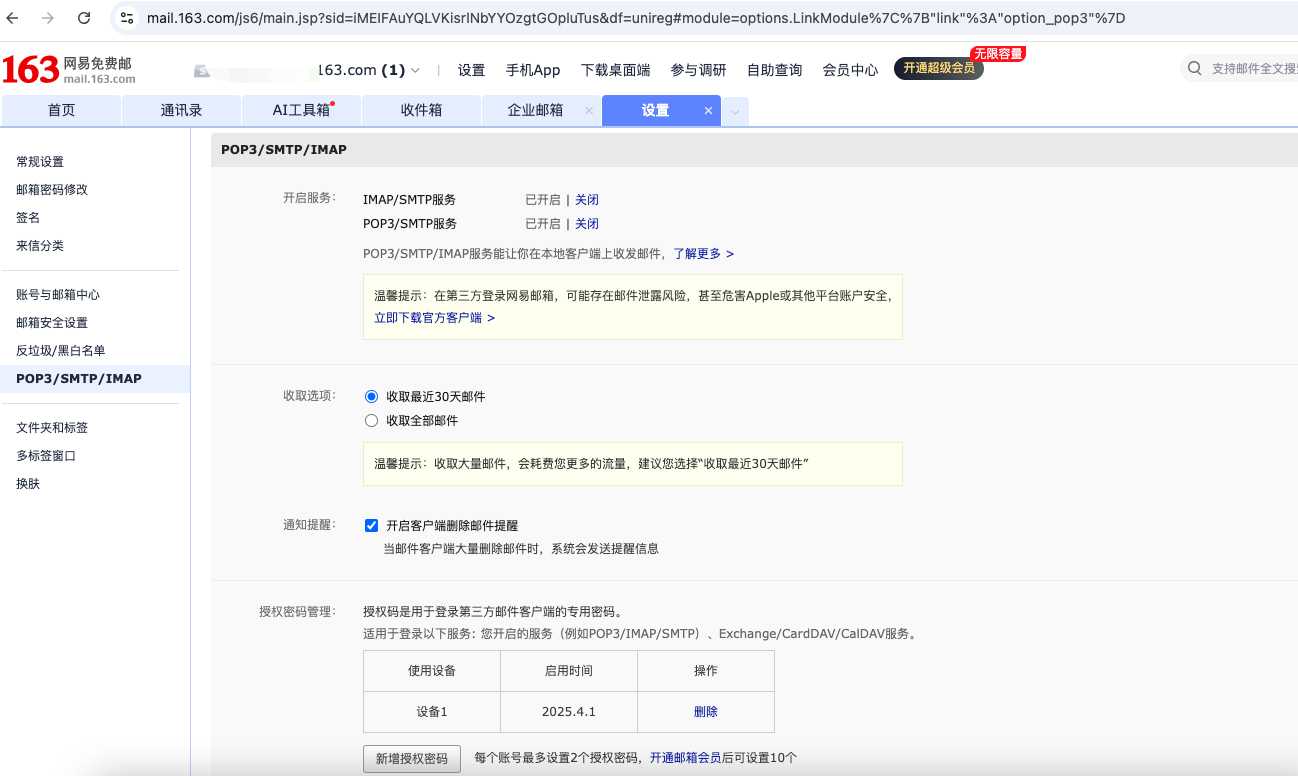Toggle 开启客户端删除邮件提醒 checkbox

(372, 525)
